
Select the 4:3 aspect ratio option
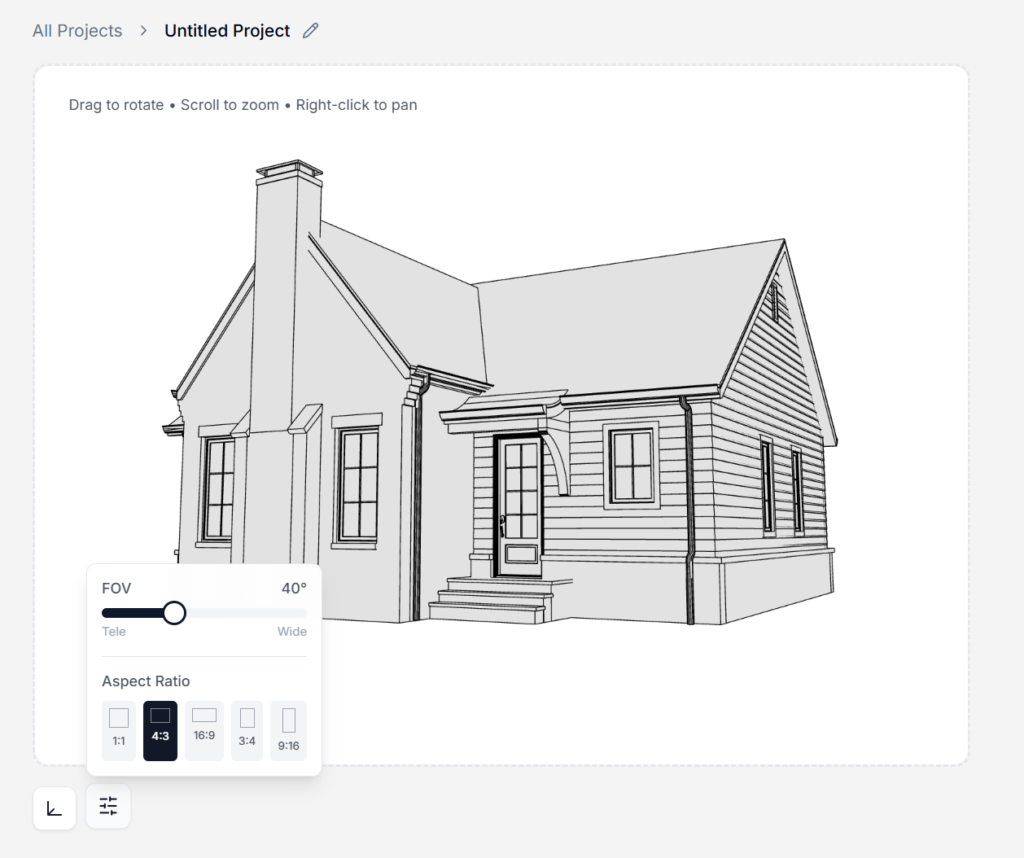[160, 730]
